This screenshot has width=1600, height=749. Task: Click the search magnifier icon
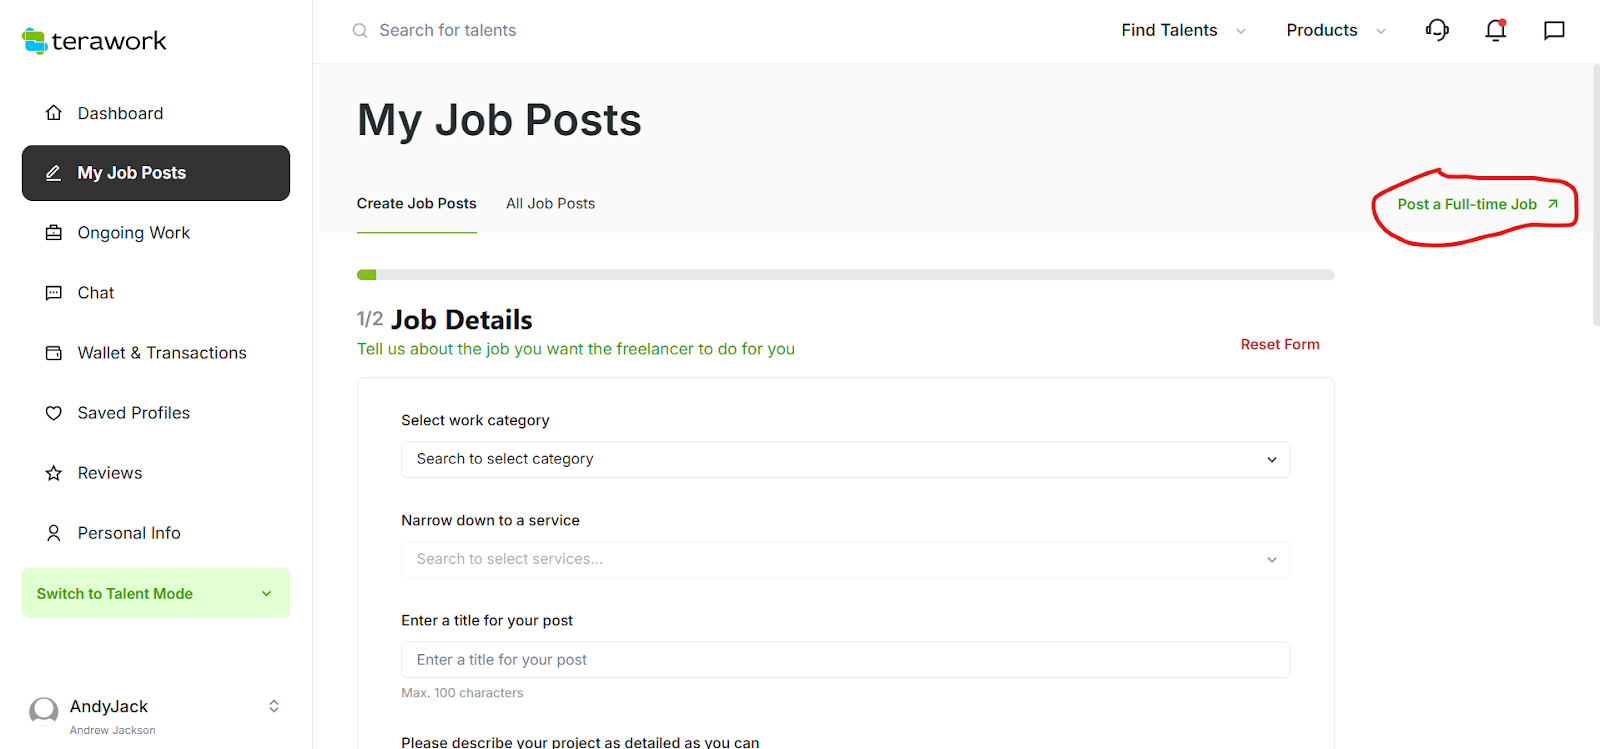pyautogui.click(x=360, y=31)
